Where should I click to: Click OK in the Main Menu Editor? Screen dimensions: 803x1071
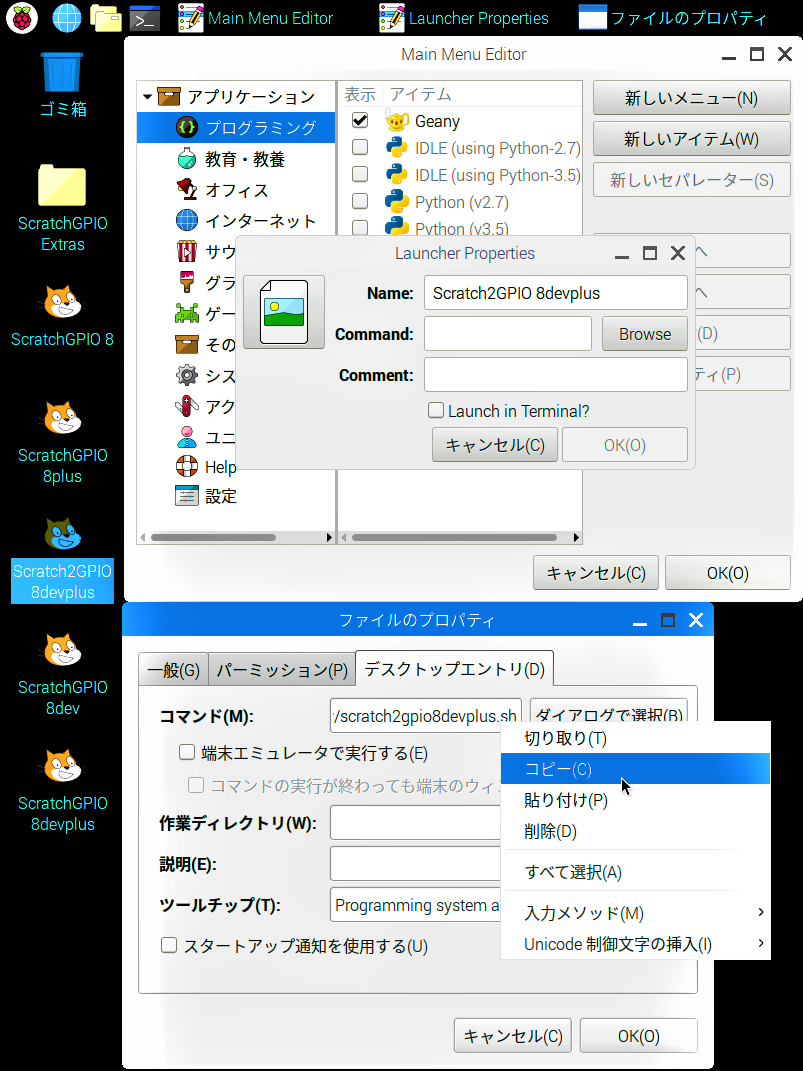pos(728,572)
